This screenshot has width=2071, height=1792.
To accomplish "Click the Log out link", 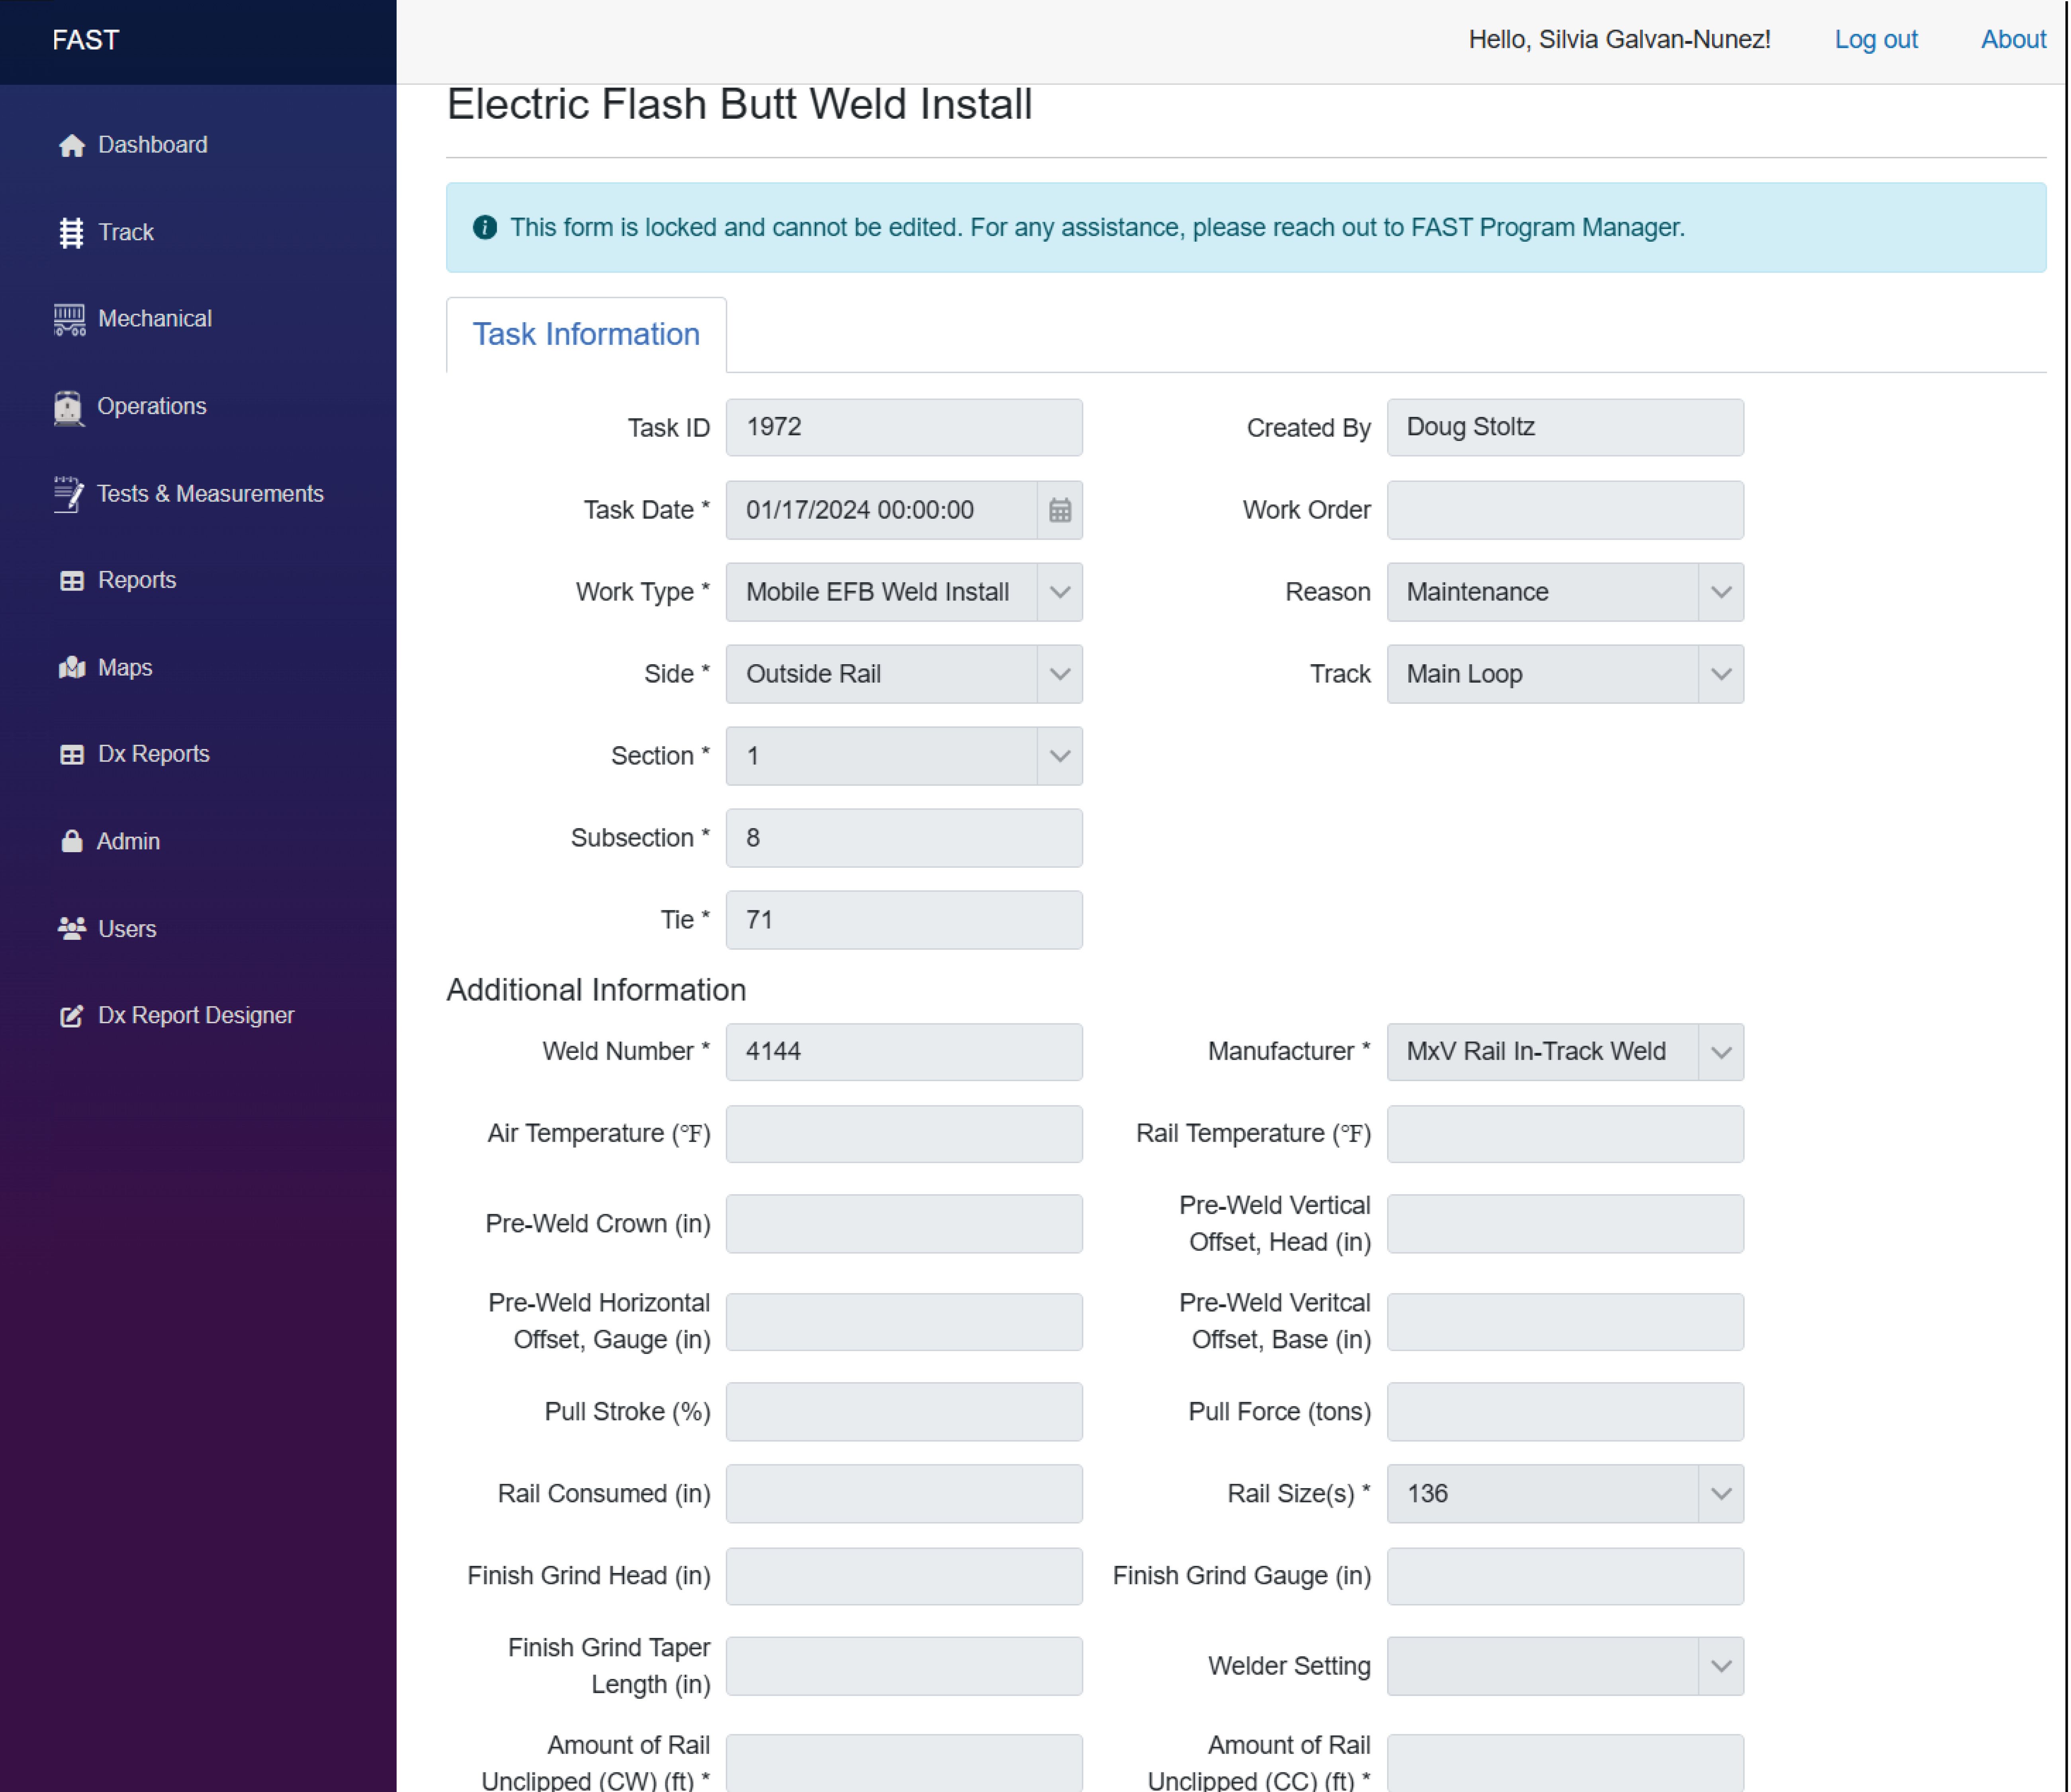I will coord(1876,40).
